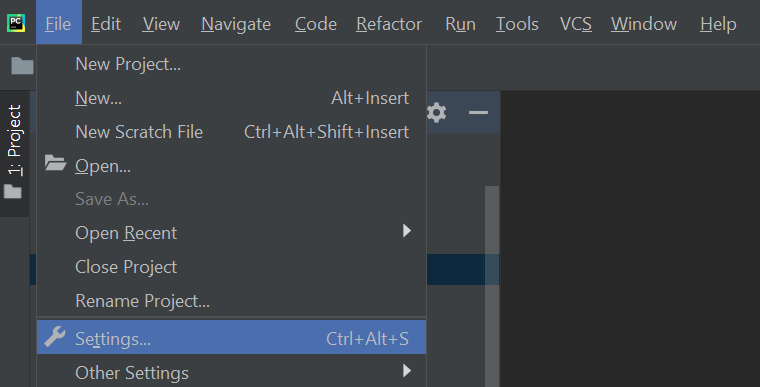The height and width of the screenshot is (387, 760).
Task: Click the project panel vertical scrollbar
Action: [492, 286]
